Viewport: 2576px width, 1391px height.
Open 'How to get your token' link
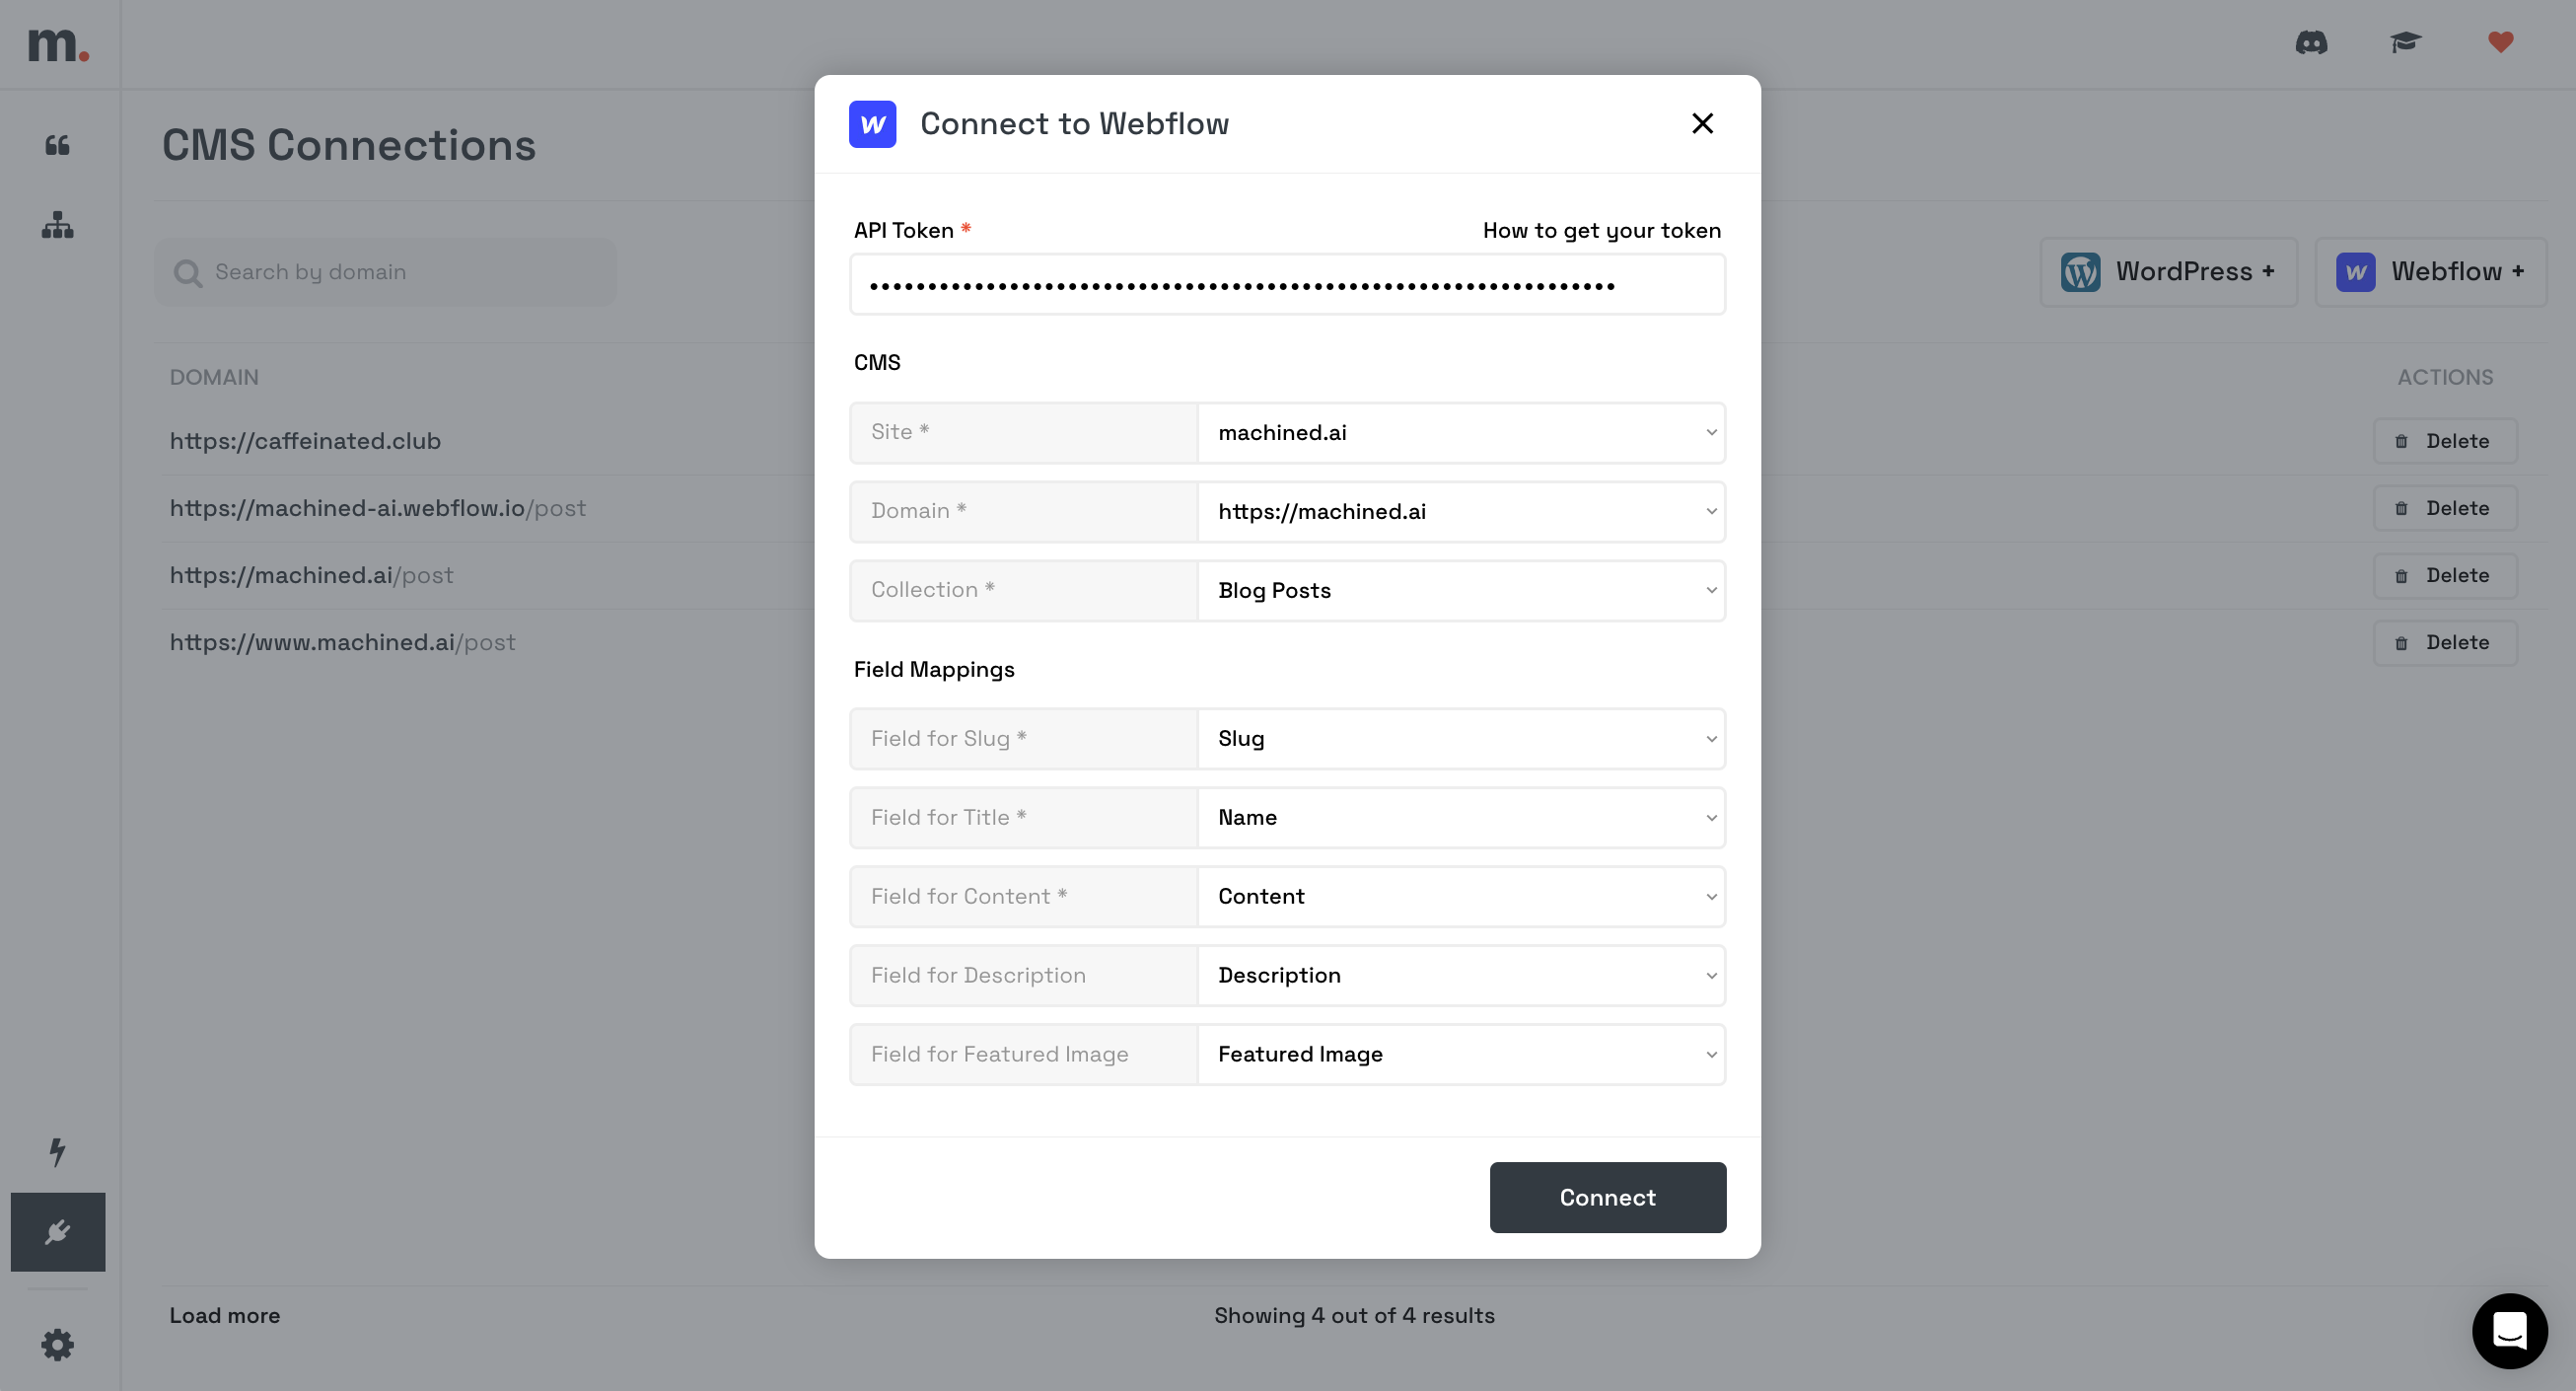1601,231
